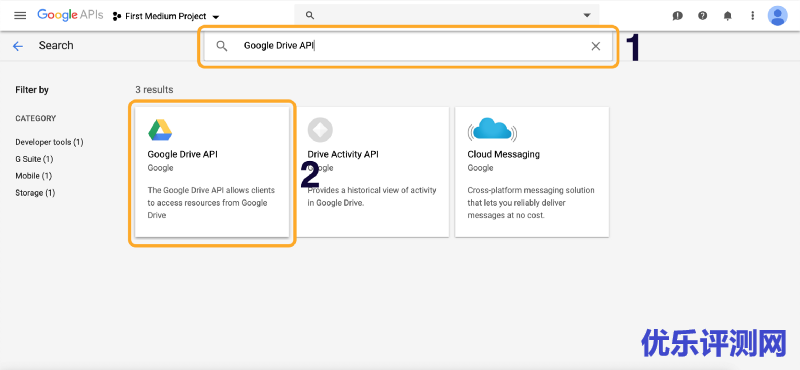The height and width of the screenshot is (370, 800).
Task: View notifications via bell icon
Action: (728, 16)
